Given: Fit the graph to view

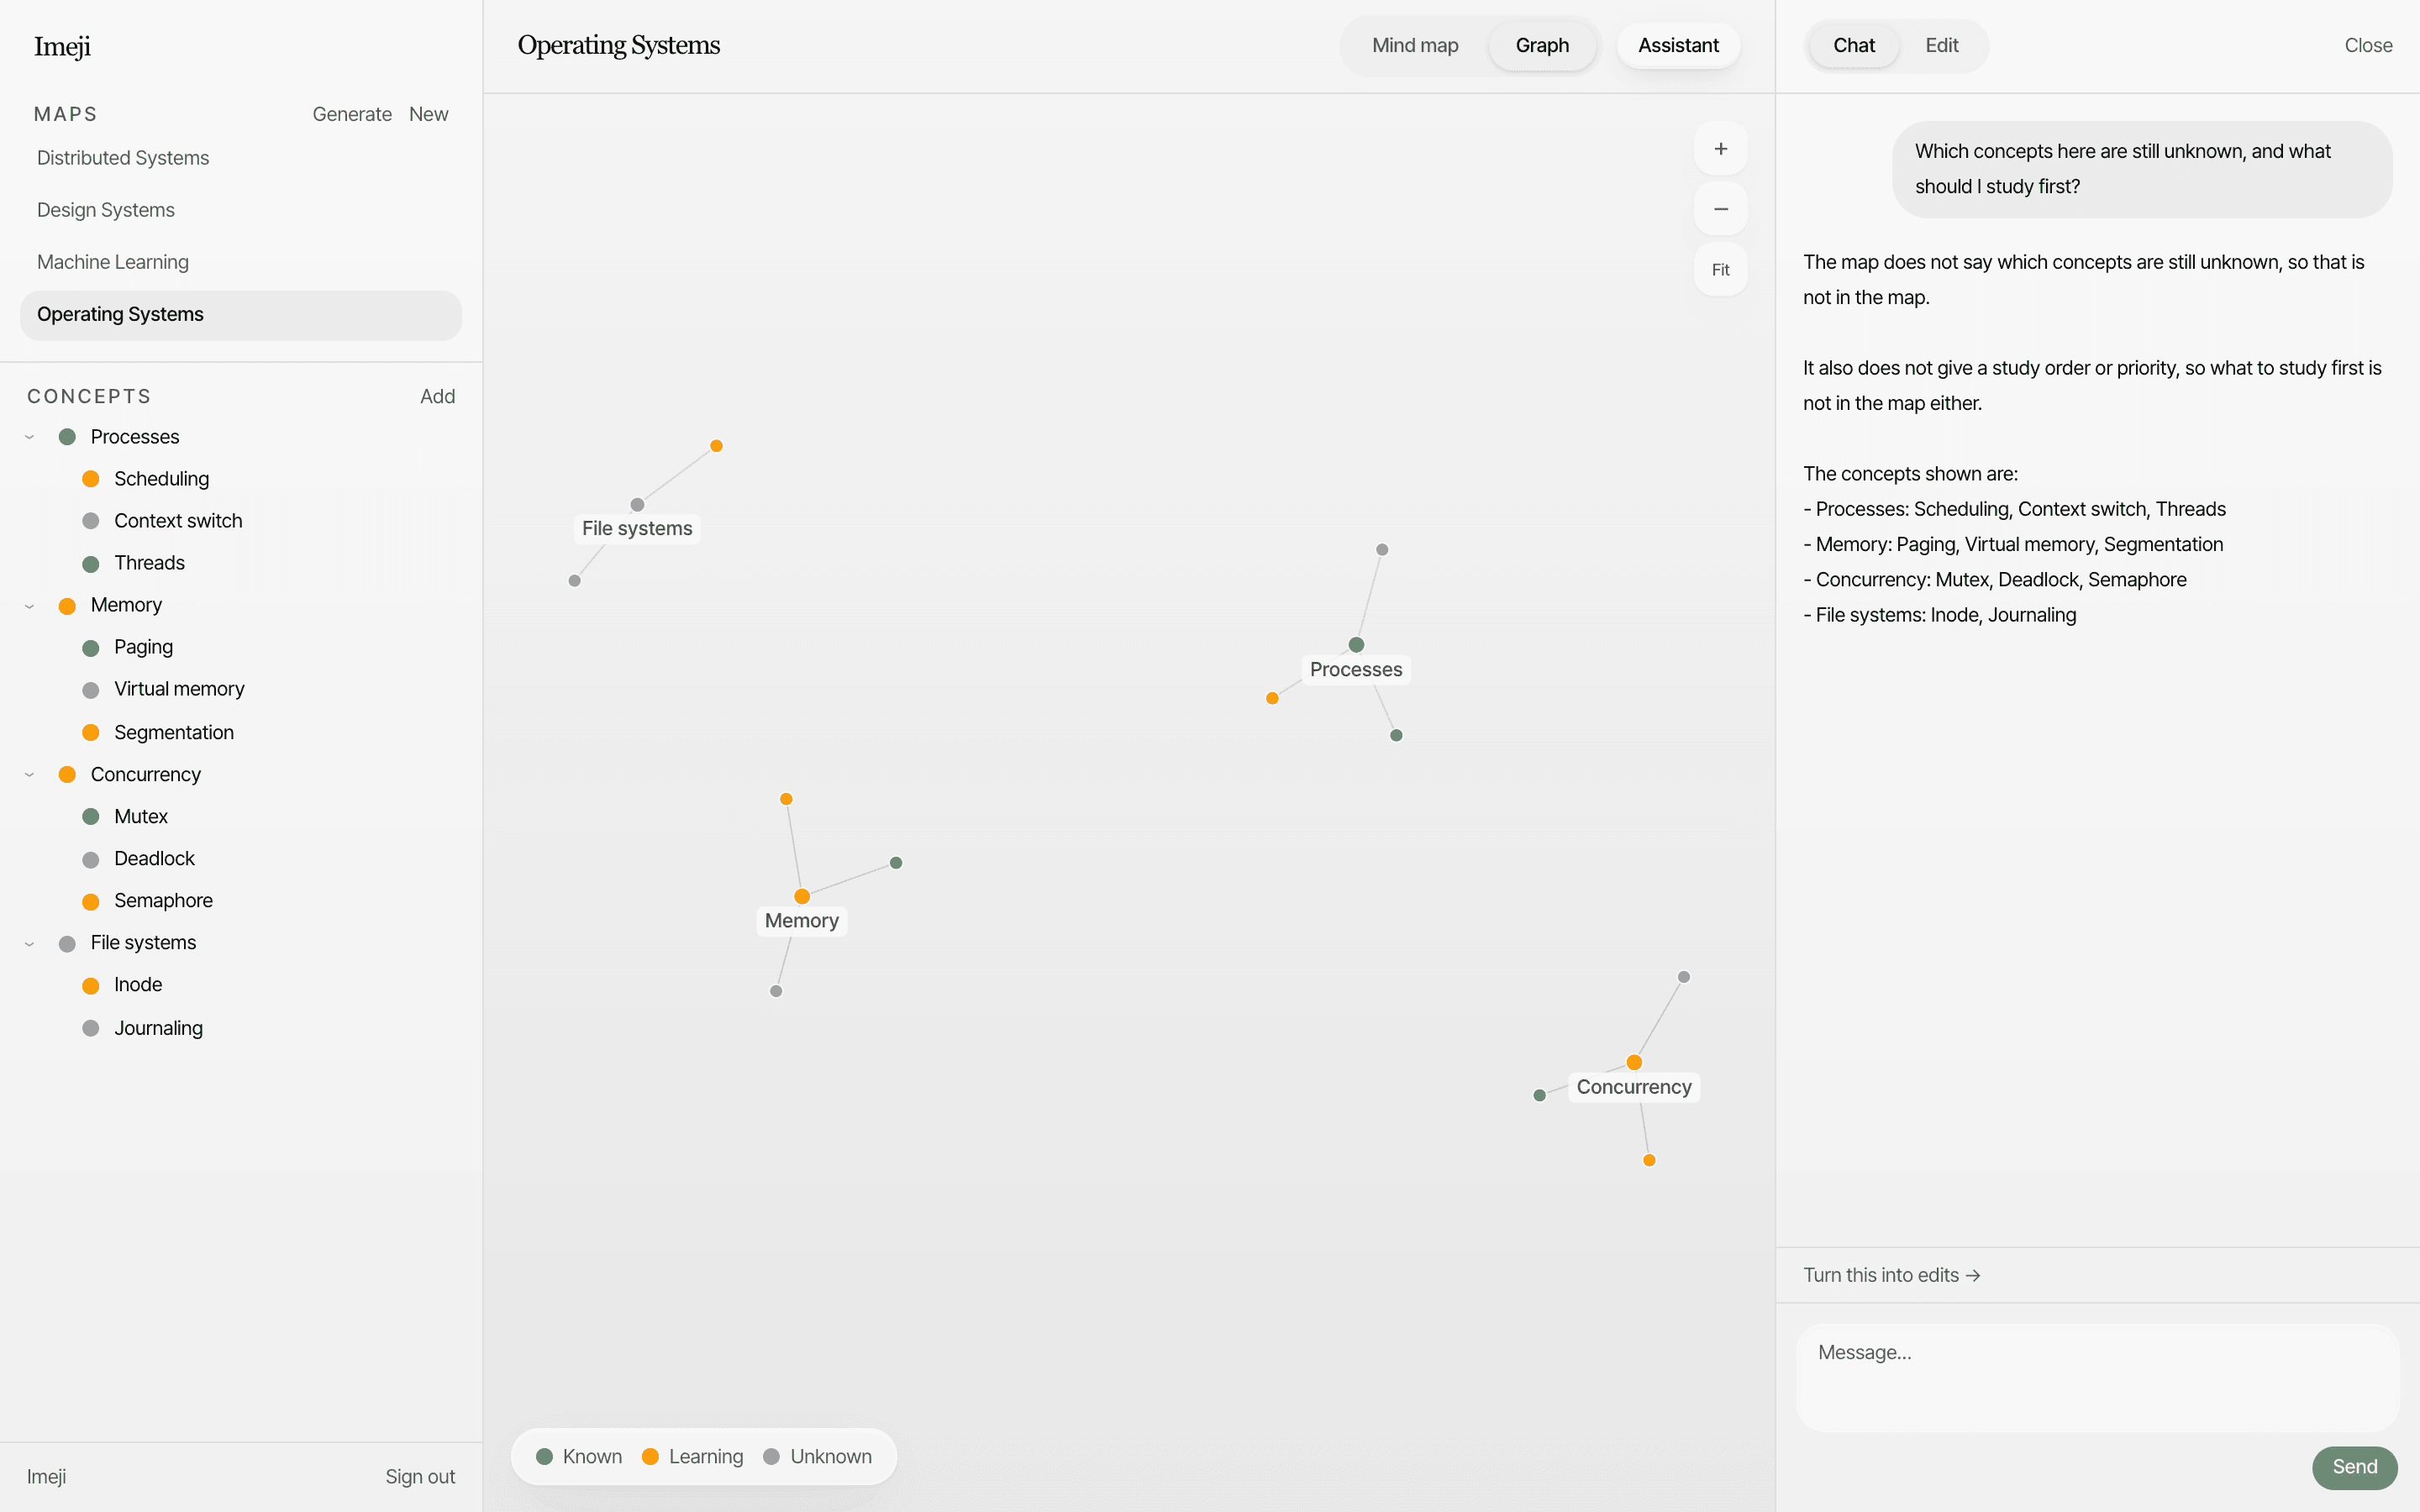Looking at the screenshot, I should [1720, 270].
